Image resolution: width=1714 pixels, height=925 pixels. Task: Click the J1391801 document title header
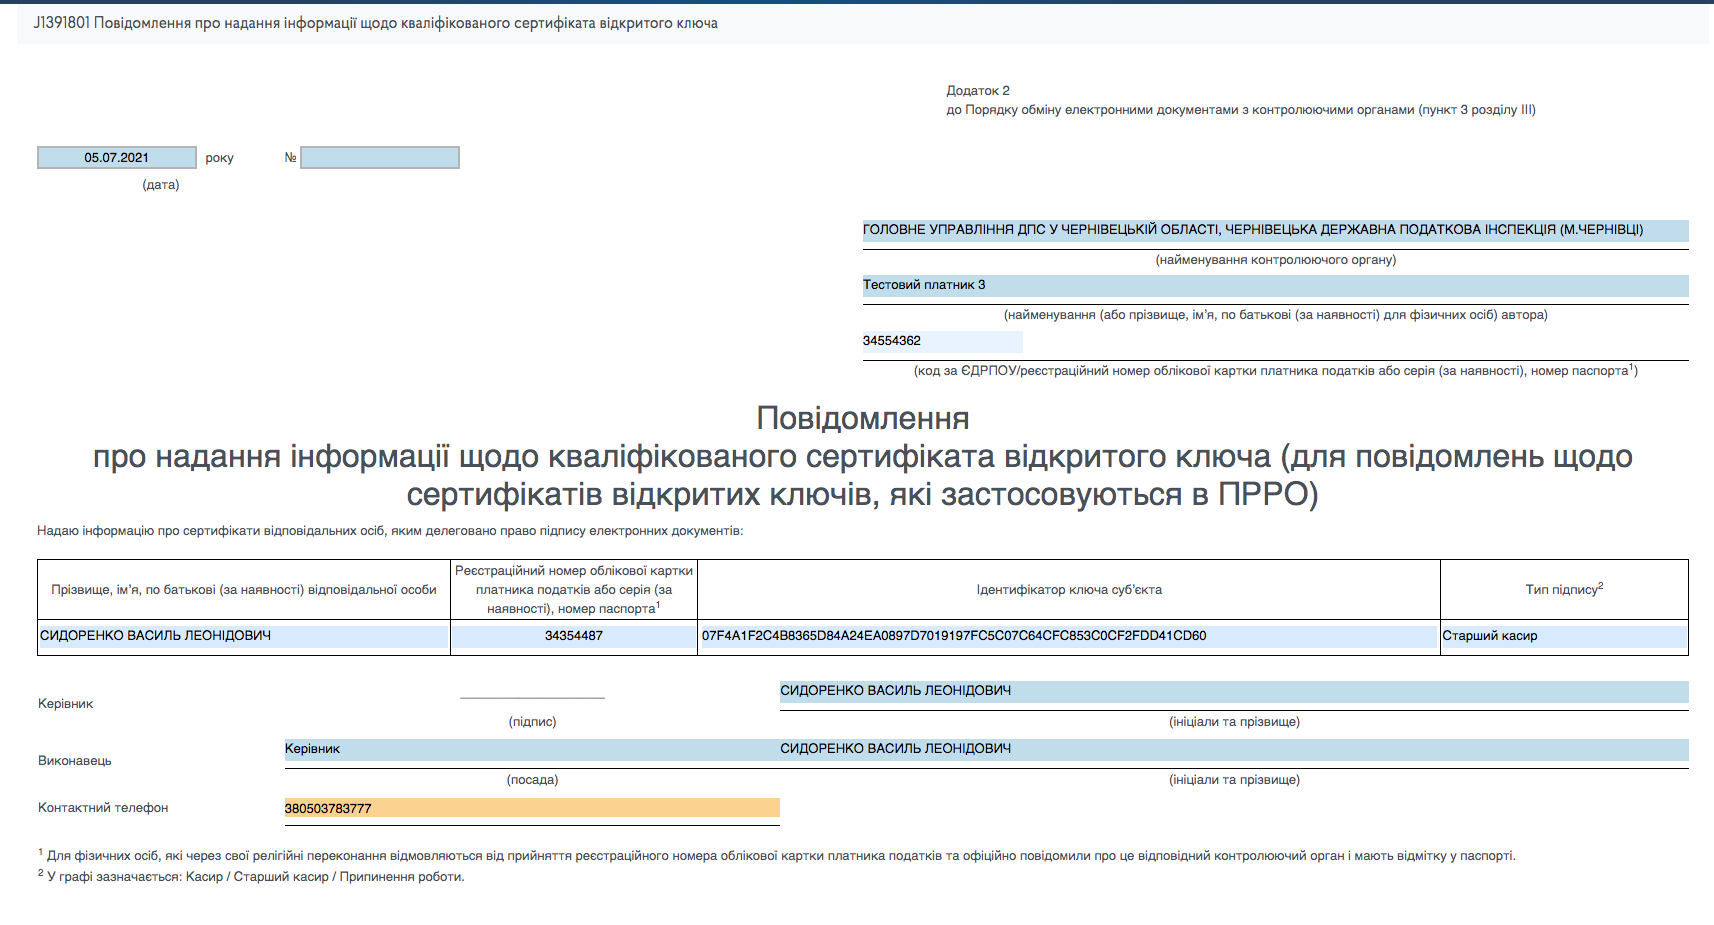376,23
